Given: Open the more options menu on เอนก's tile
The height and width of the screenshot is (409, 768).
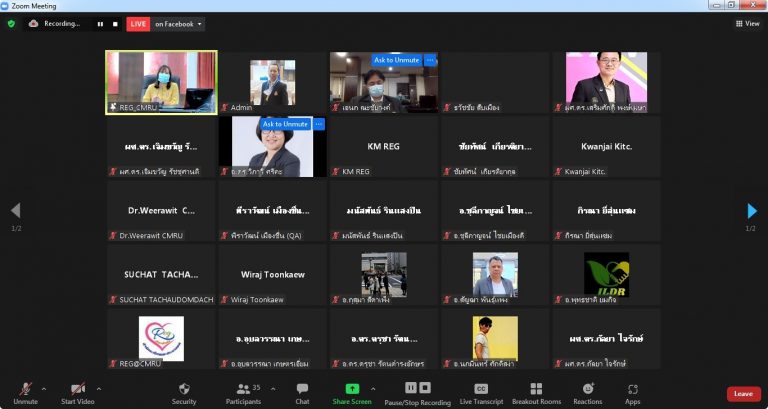Looking at the screenshot, I should click(x=431, y=60).
